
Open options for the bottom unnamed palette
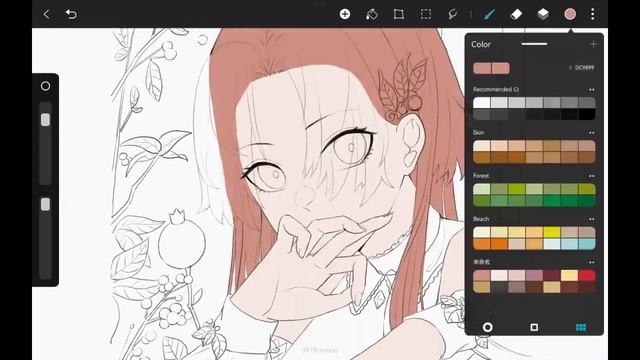591,262
